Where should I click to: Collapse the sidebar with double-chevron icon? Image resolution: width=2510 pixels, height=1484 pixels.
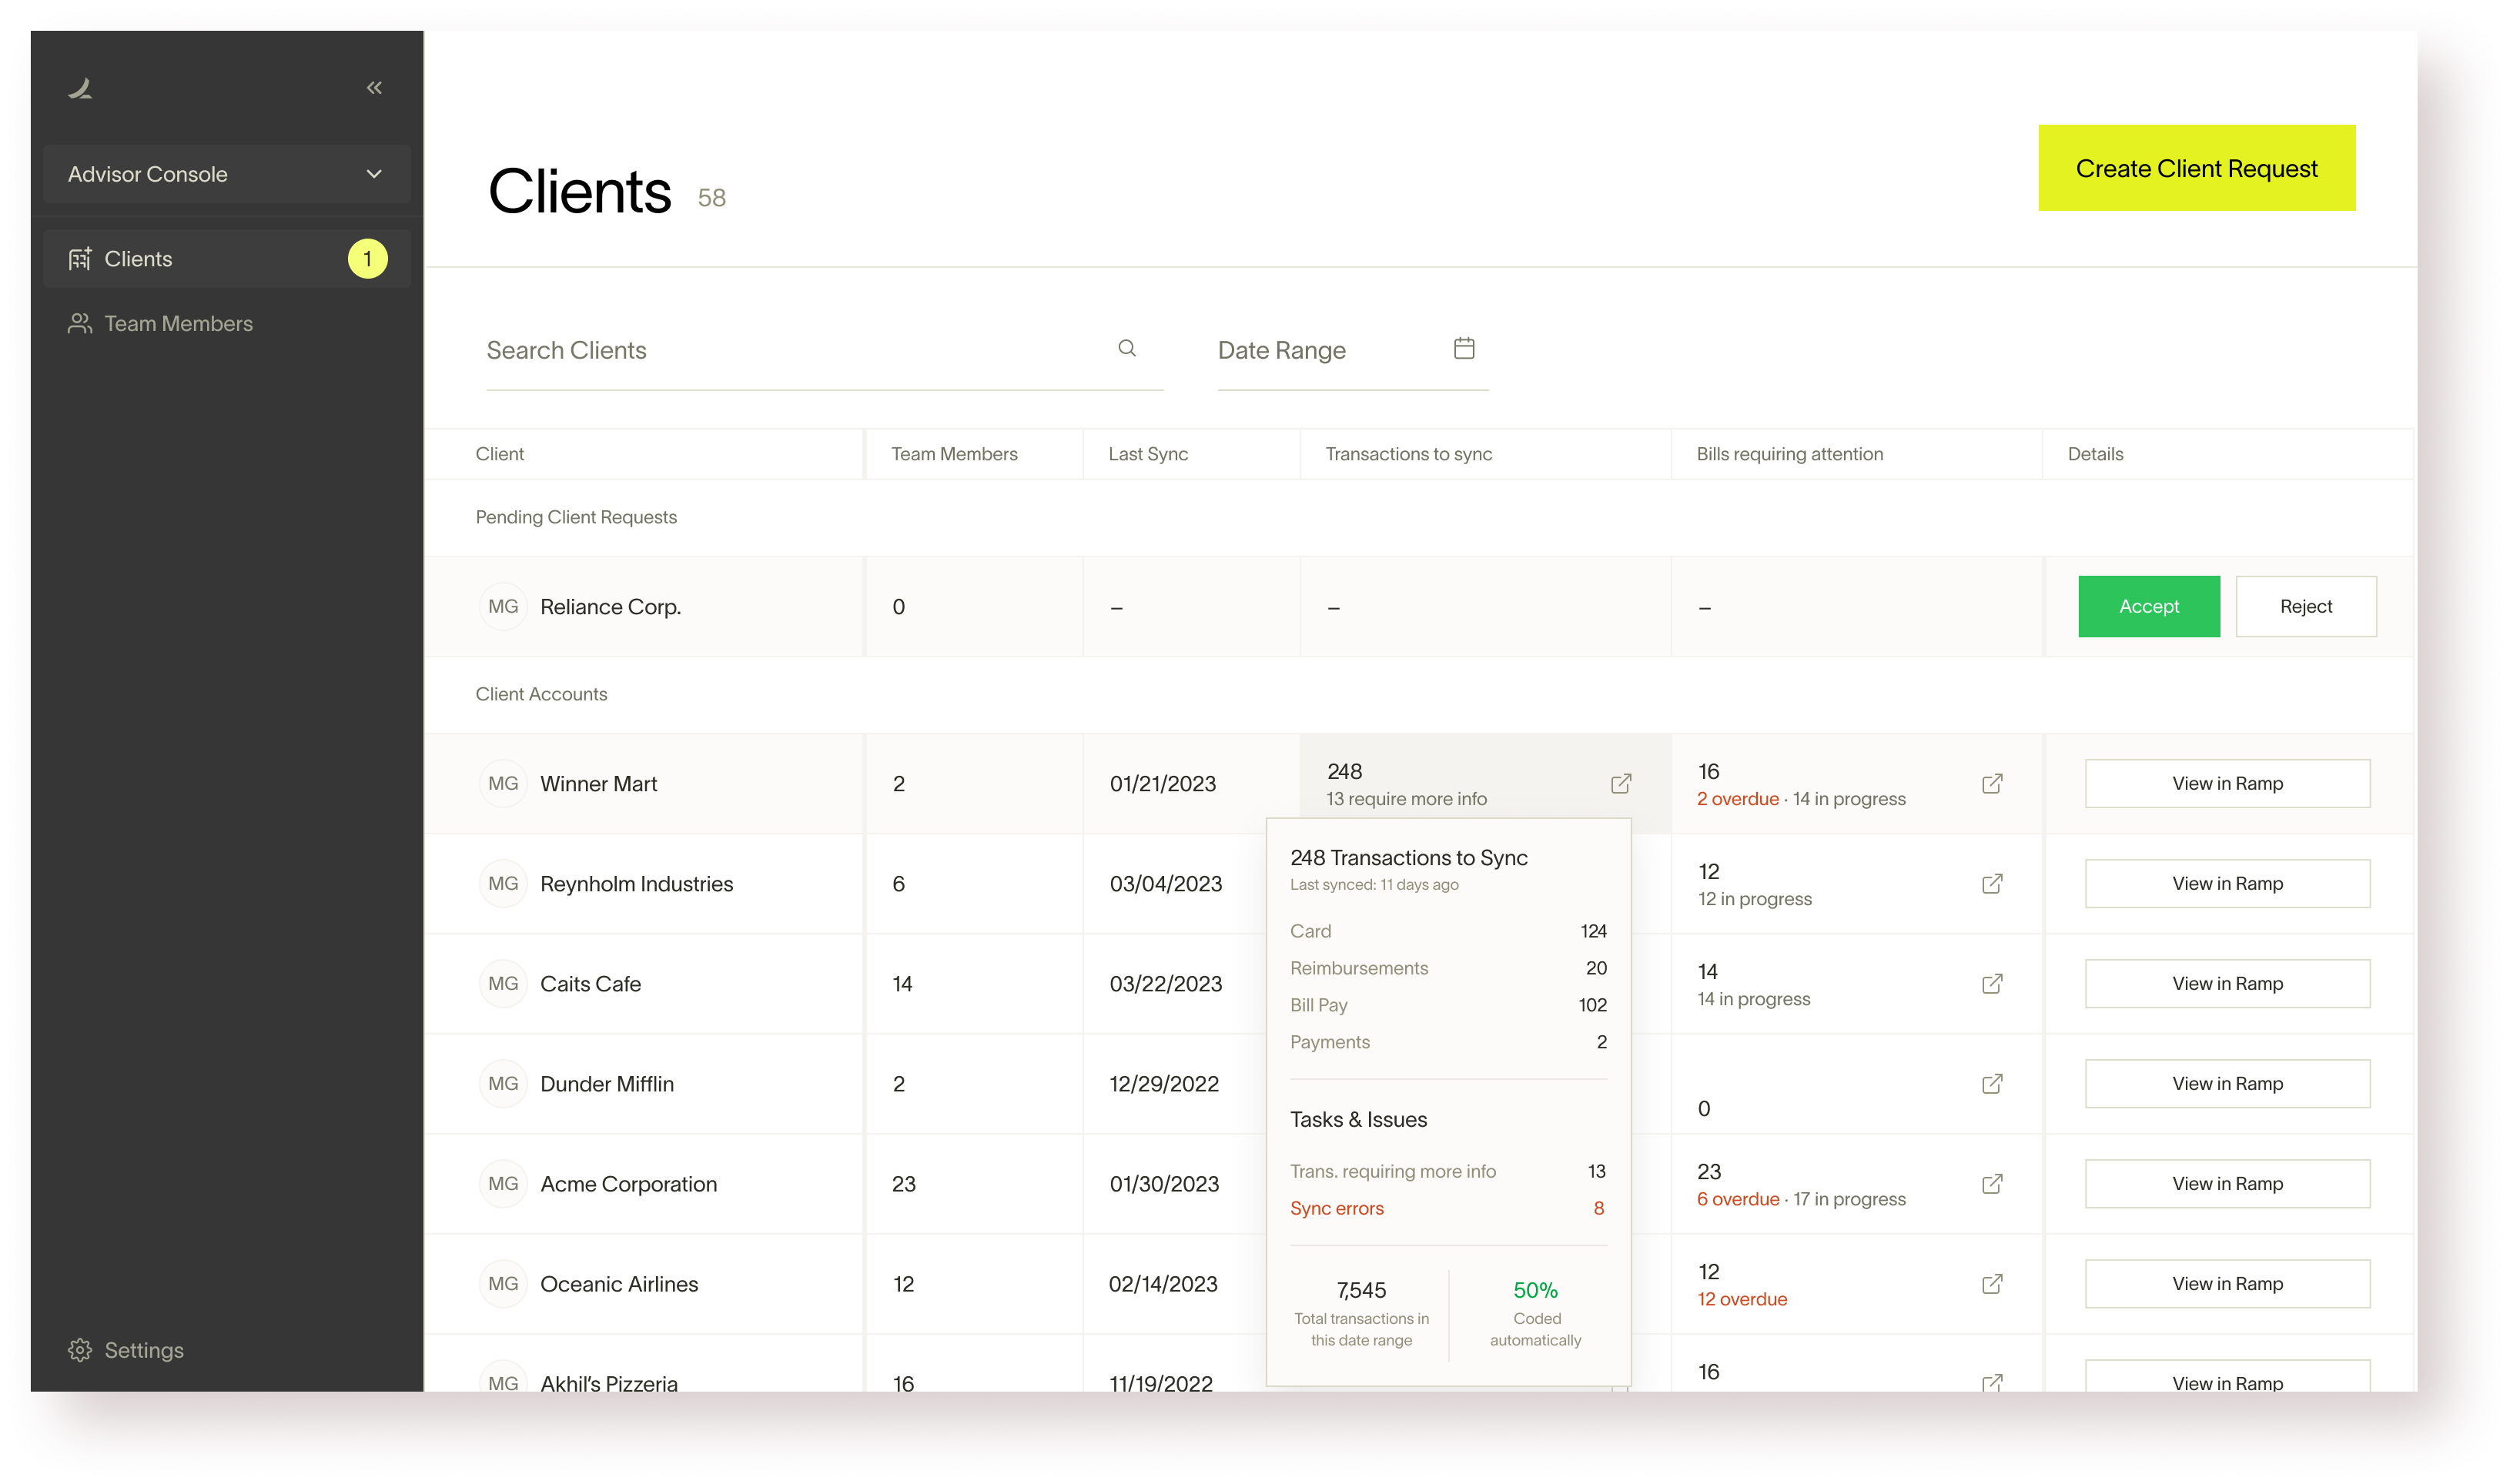(x=374, y=88)
